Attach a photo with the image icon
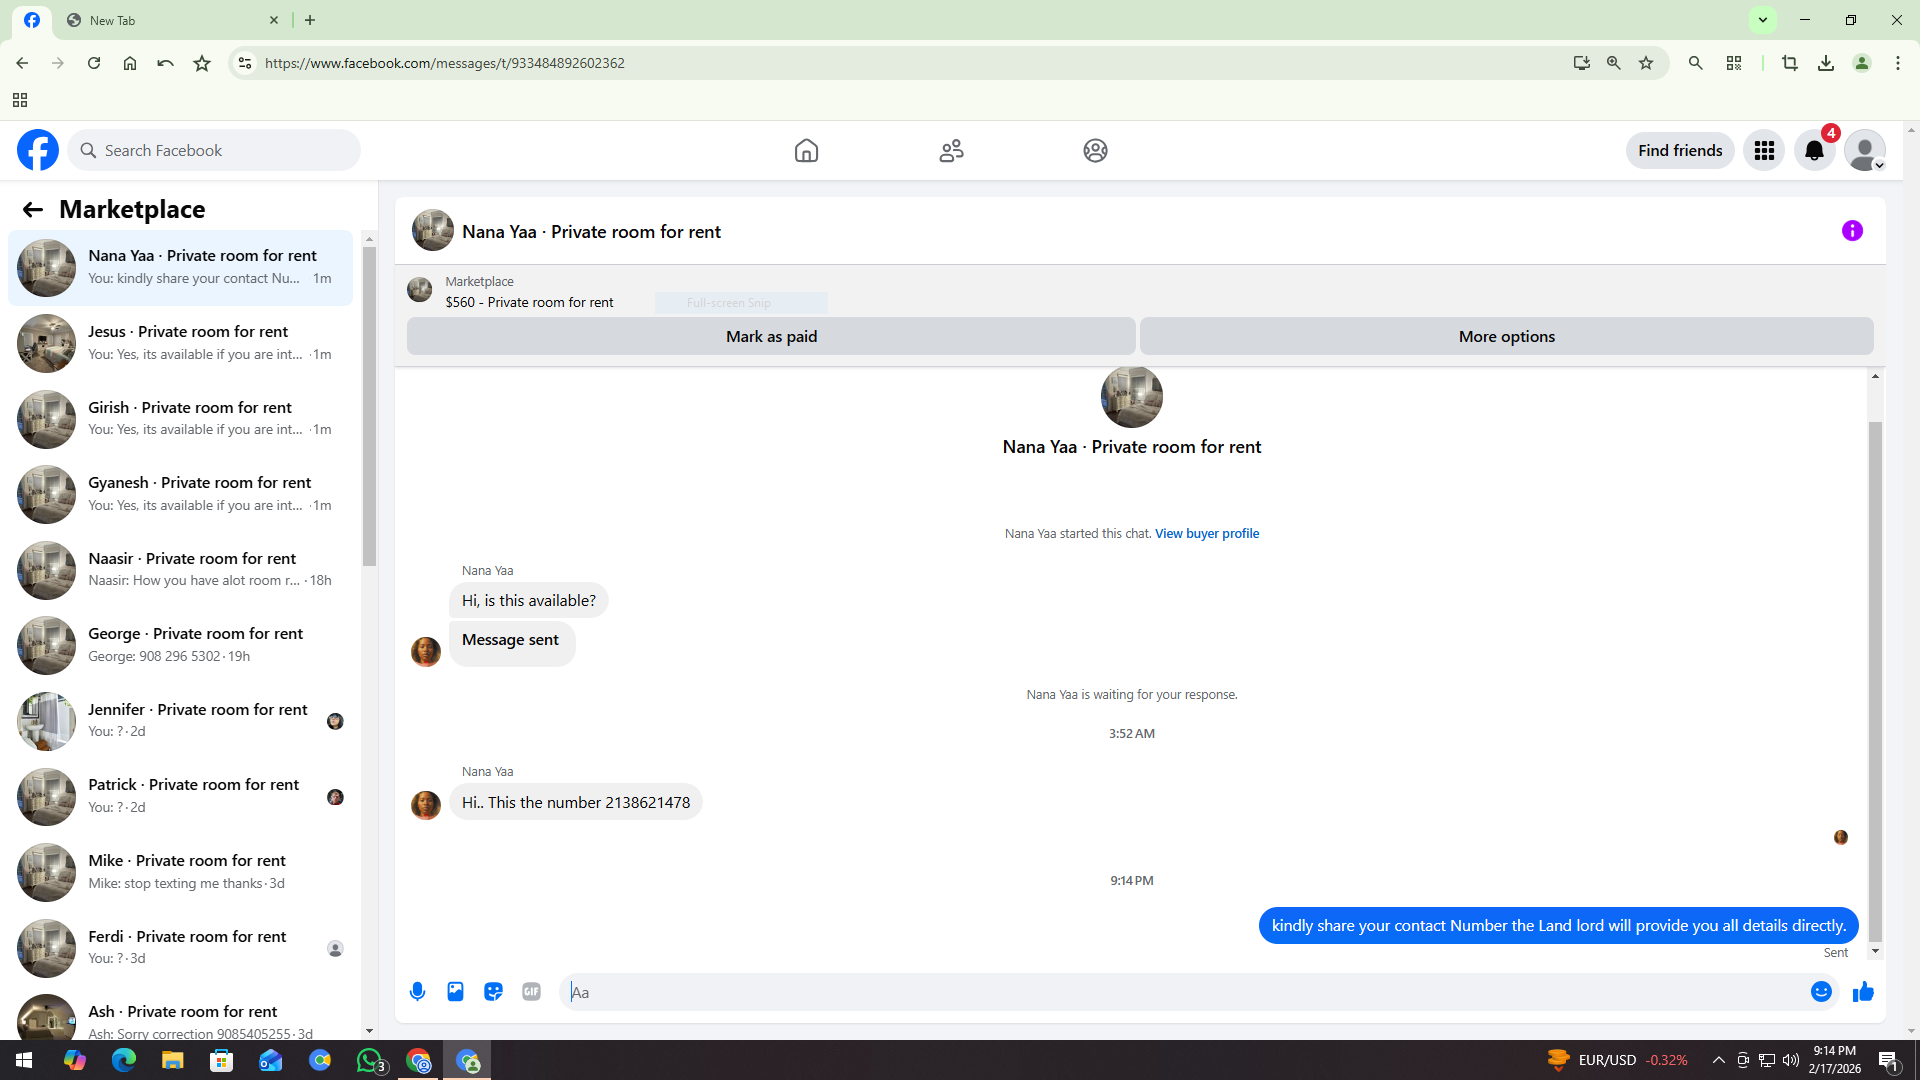The width and height of the screenshot is (1920, 1080). pyautogui.click(x=455, y=991)
